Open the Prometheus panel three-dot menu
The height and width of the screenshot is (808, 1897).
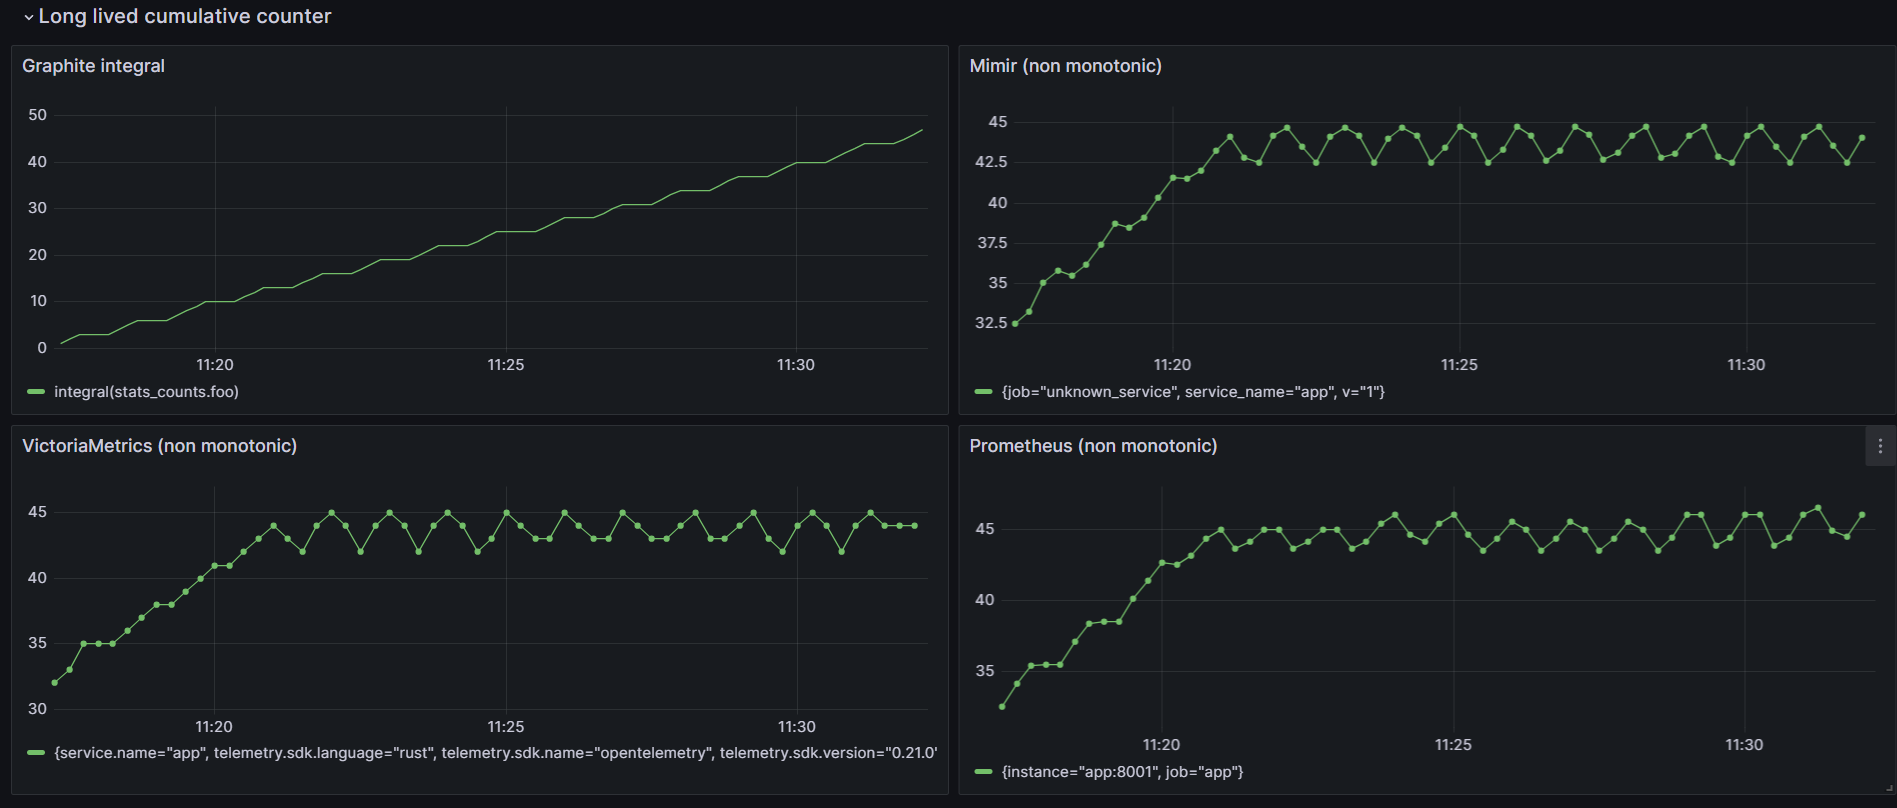[x=1880, y=446]
